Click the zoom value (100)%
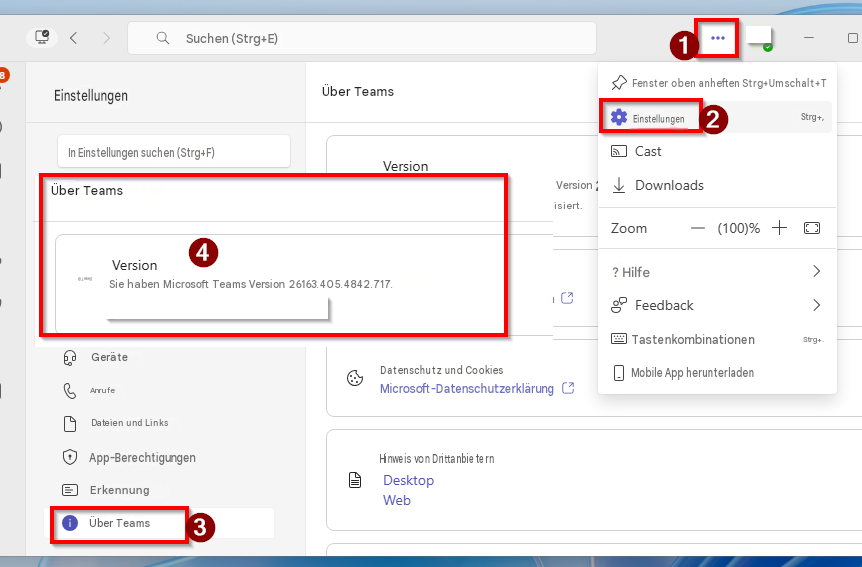 tap(738, 228)
